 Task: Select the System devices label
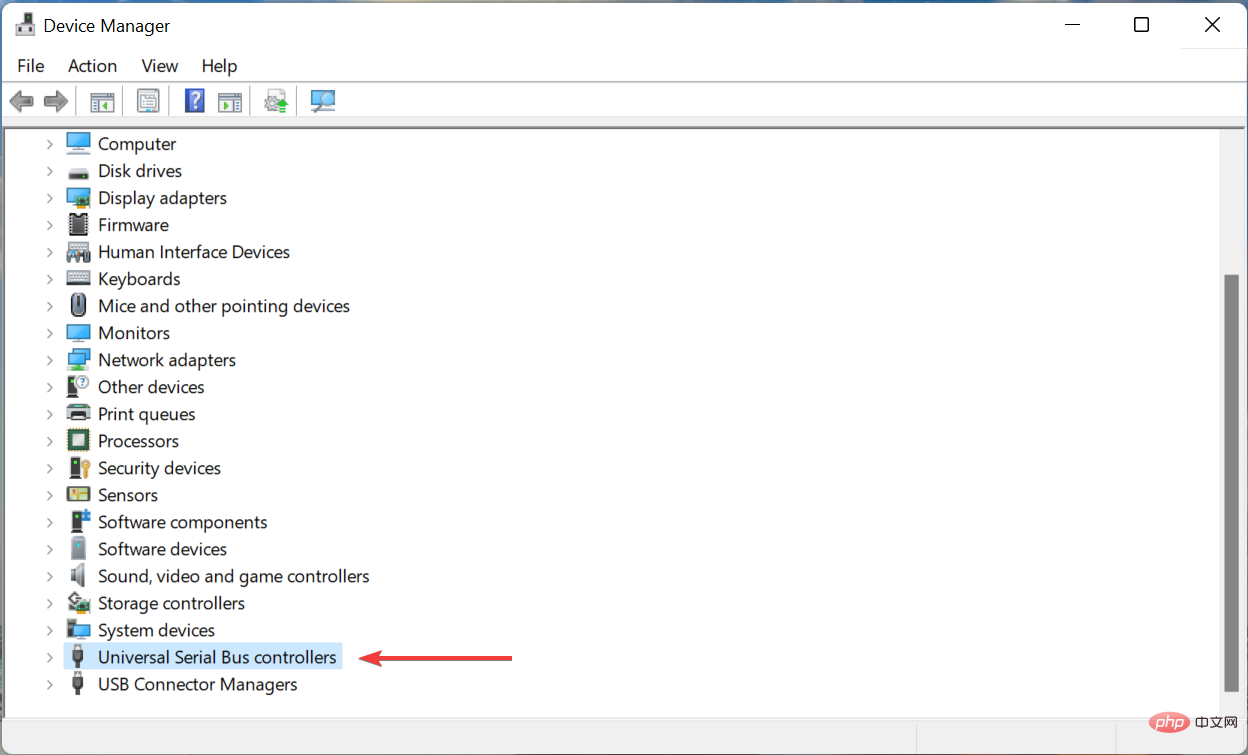pyautogui.click(x=156, y=630)
